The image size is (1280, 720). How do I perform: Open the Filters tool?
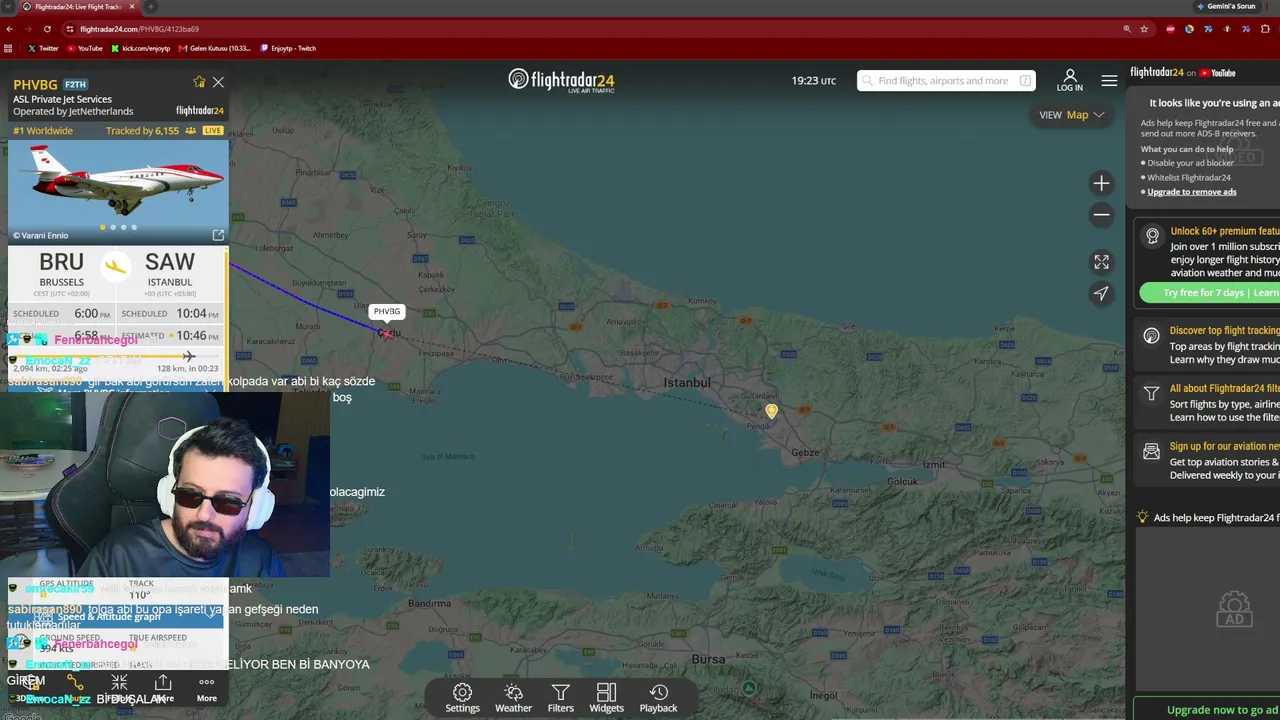point(561,698)
